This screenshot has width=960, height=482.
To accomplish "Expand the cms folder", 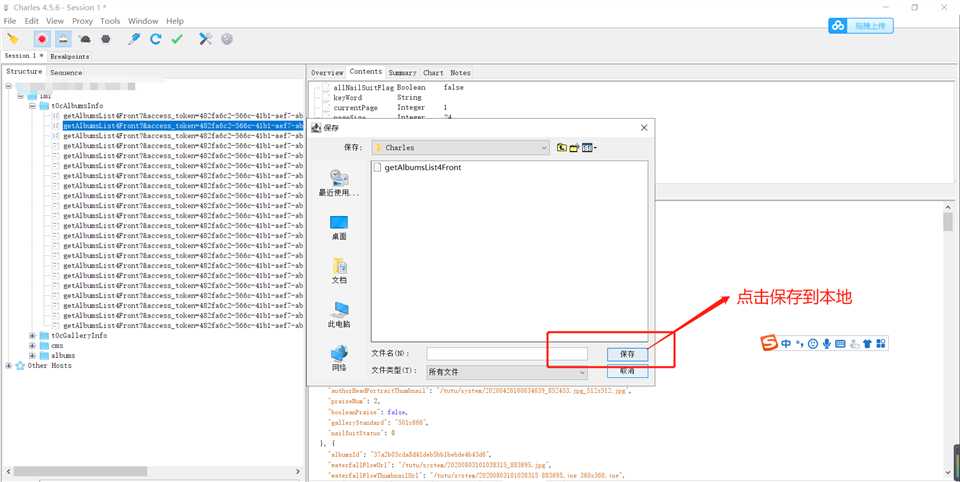I will [32, 345].
